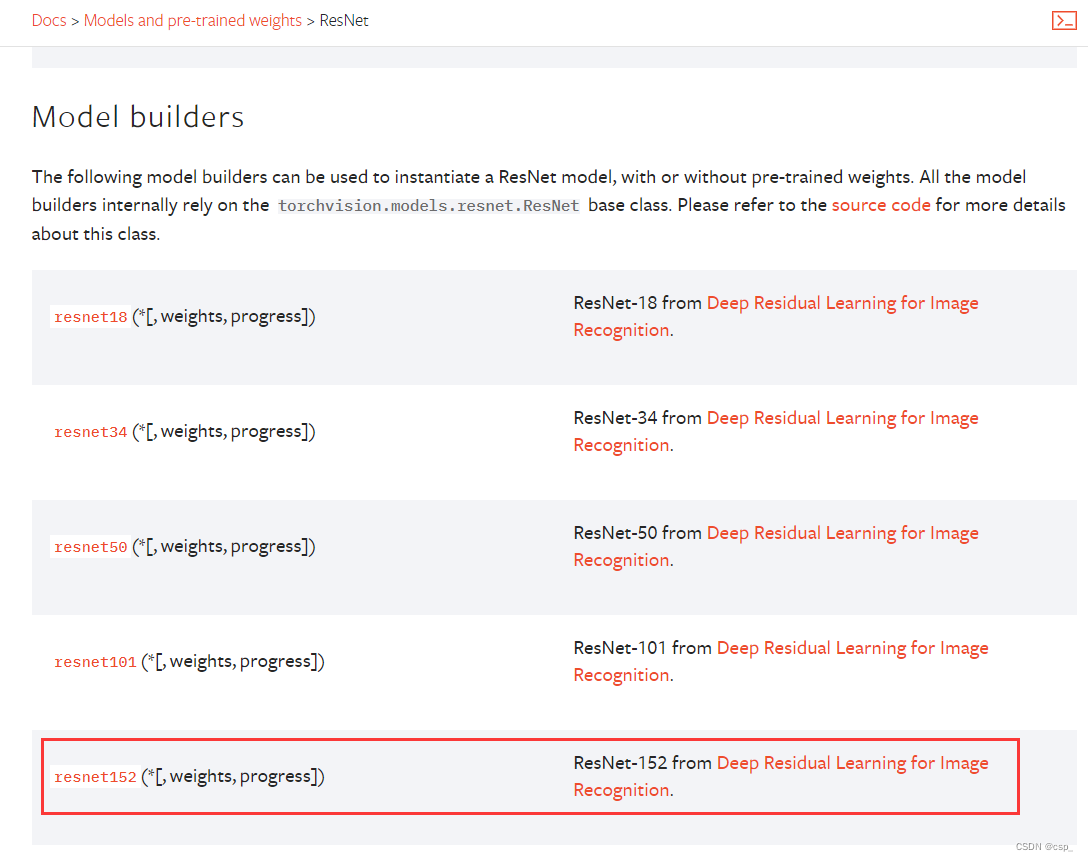Open the resnet50 builder link
This screenshot has height=861, width=1088.
(x=91, y=547)
